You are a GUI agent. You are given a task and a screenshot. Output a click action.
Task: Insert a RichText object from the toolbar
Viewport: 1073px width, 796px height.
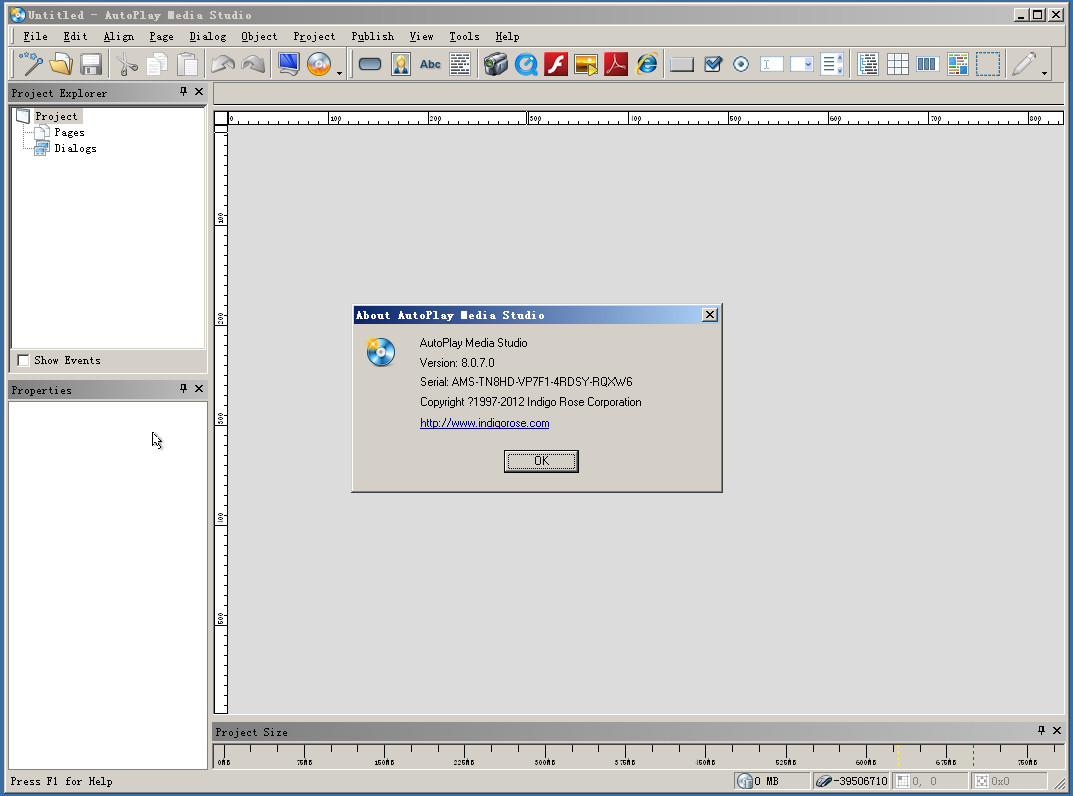957,64
